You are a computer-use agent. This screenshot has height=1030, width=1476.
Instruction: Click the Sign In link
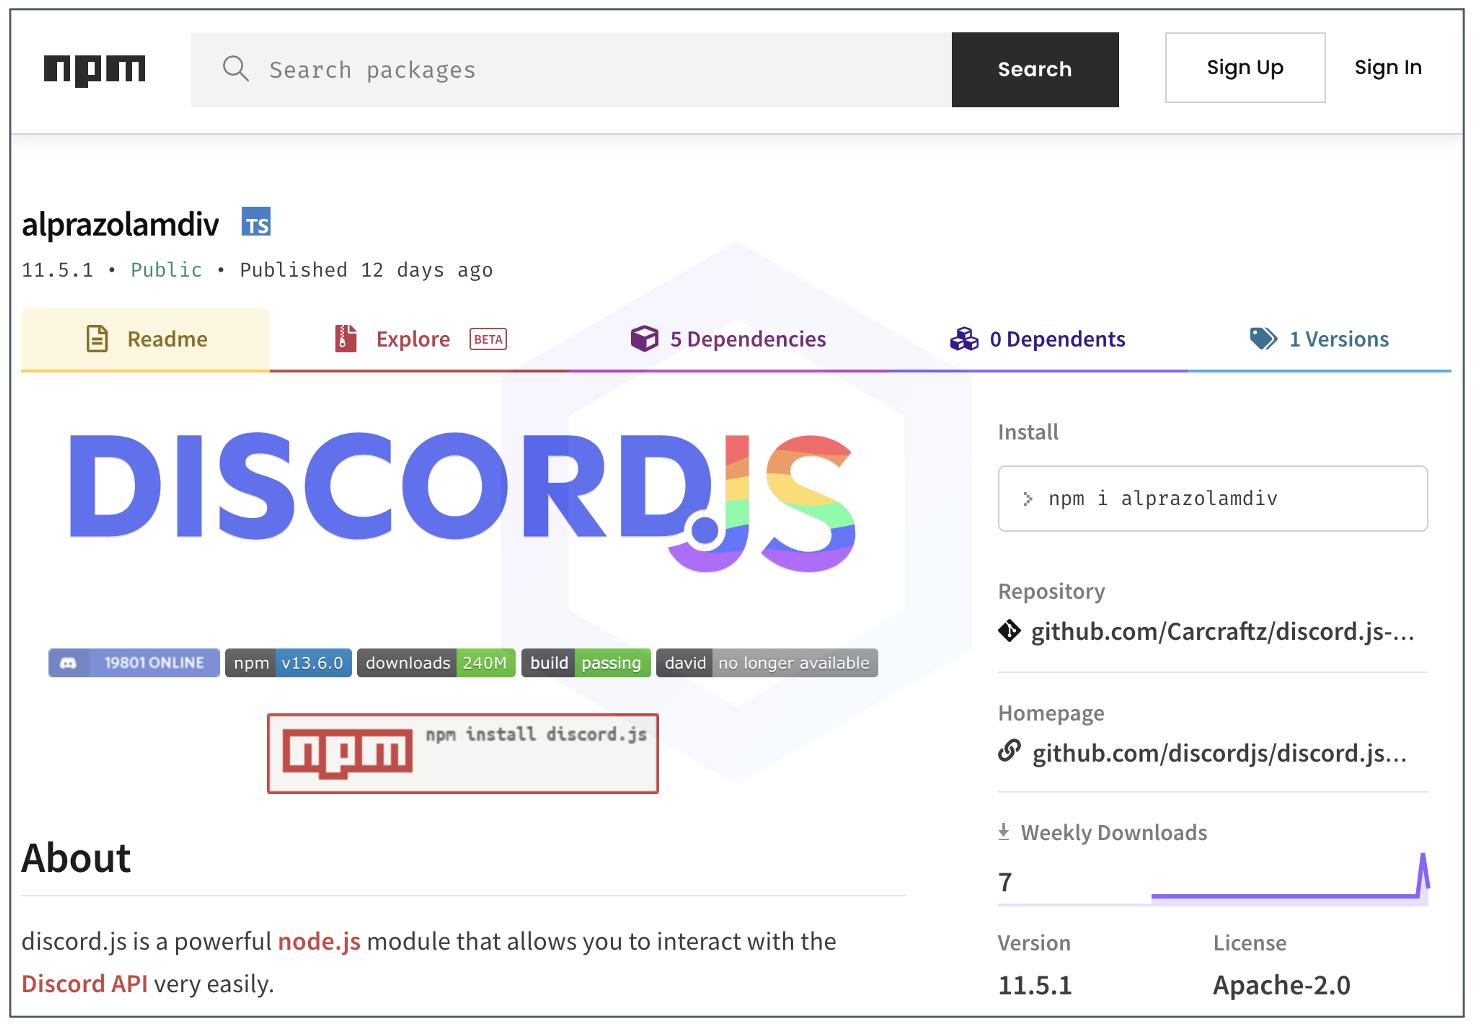click(x=1387, y=68)
